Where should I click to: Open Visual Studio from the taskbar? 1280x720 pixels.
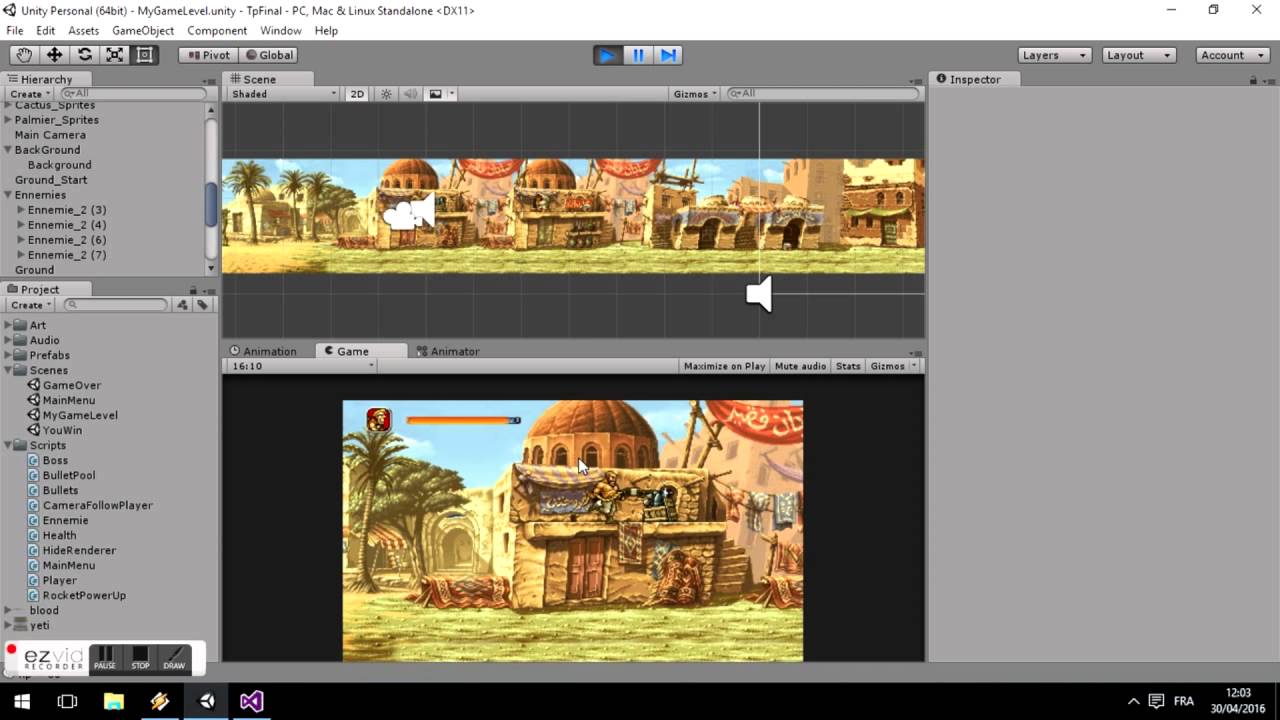click(x=251, y=701)
